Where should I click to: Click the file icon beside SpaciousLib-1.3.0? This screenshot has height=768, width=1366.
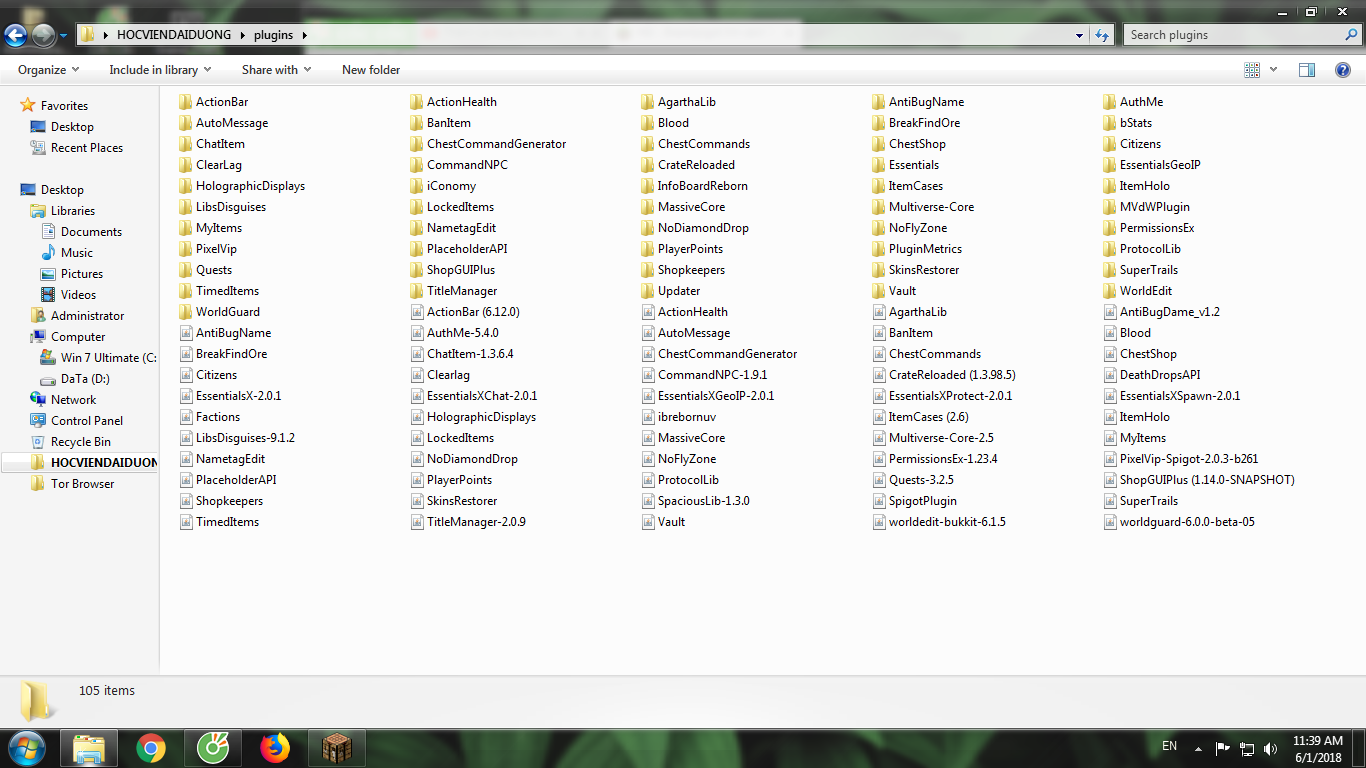click(648, 501)
